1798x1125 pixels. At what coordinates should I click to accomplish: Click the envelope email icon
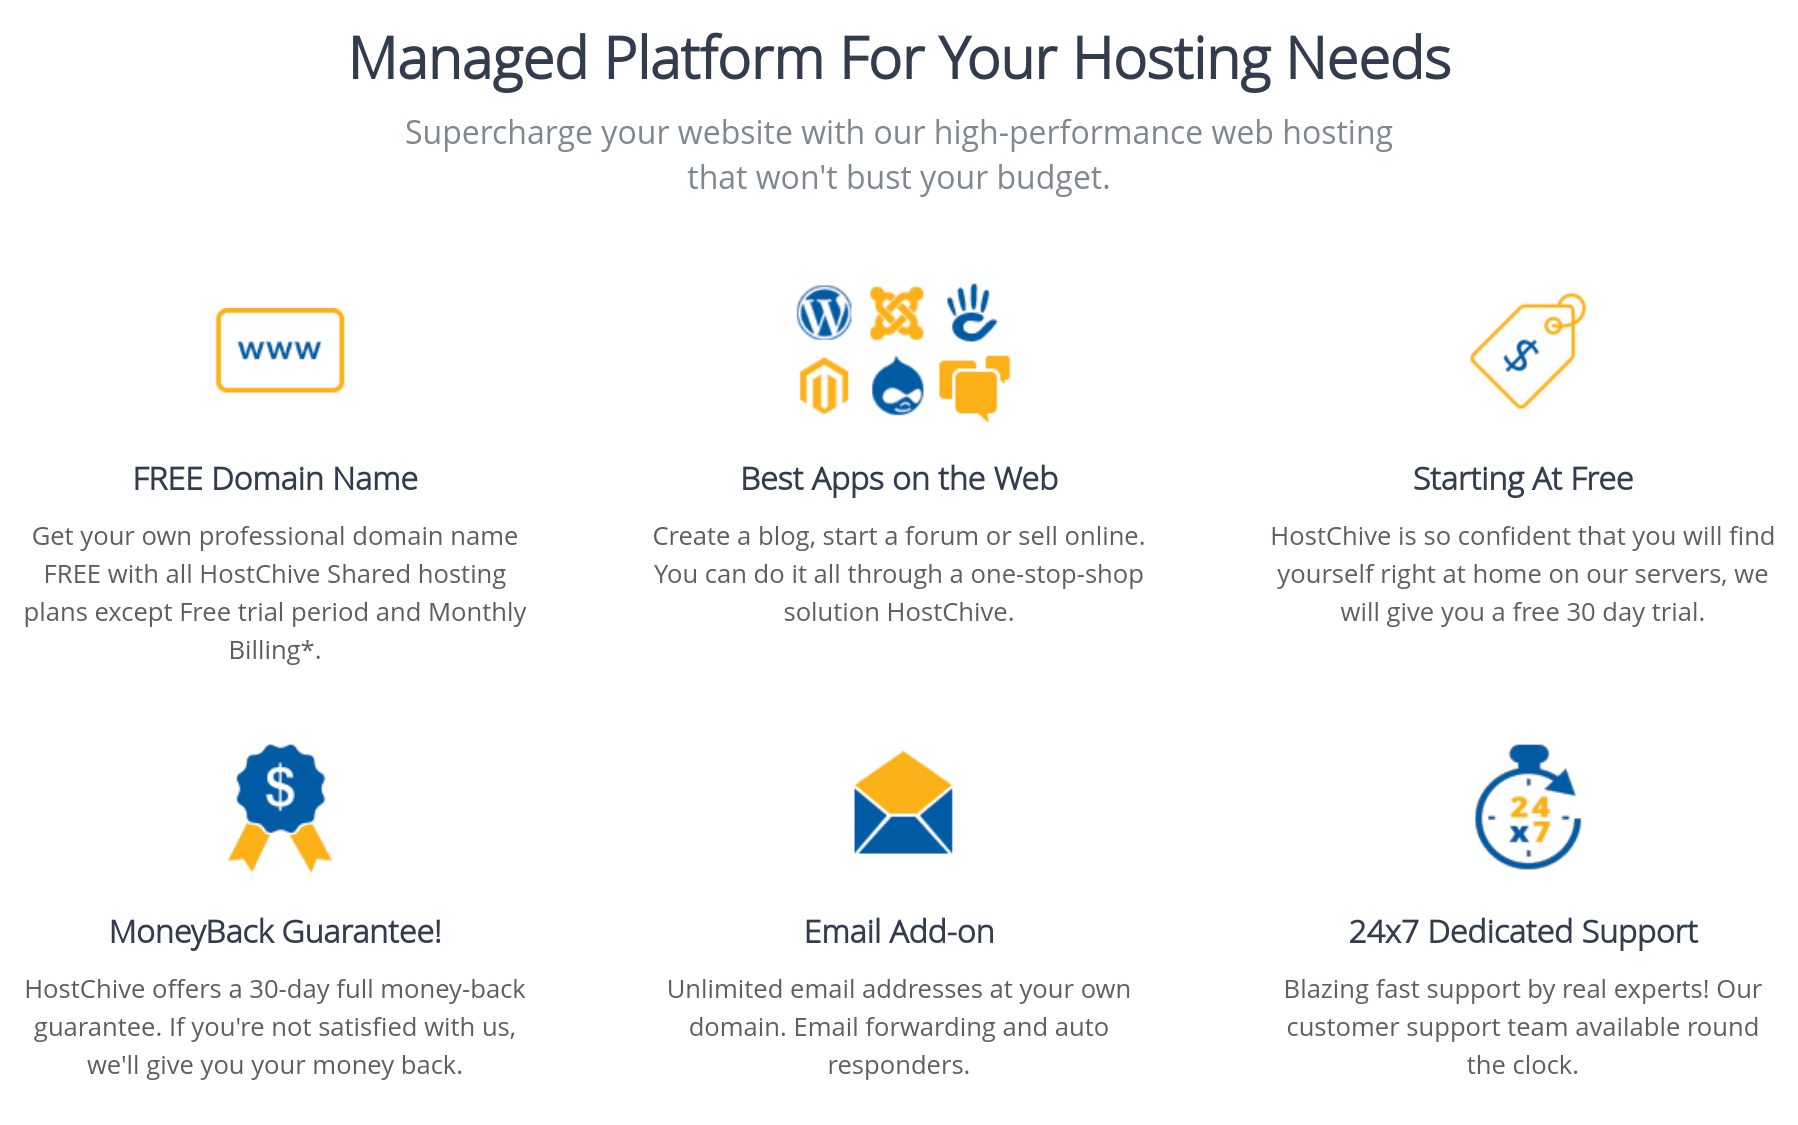pyautogui.click(x=903, y=802)
